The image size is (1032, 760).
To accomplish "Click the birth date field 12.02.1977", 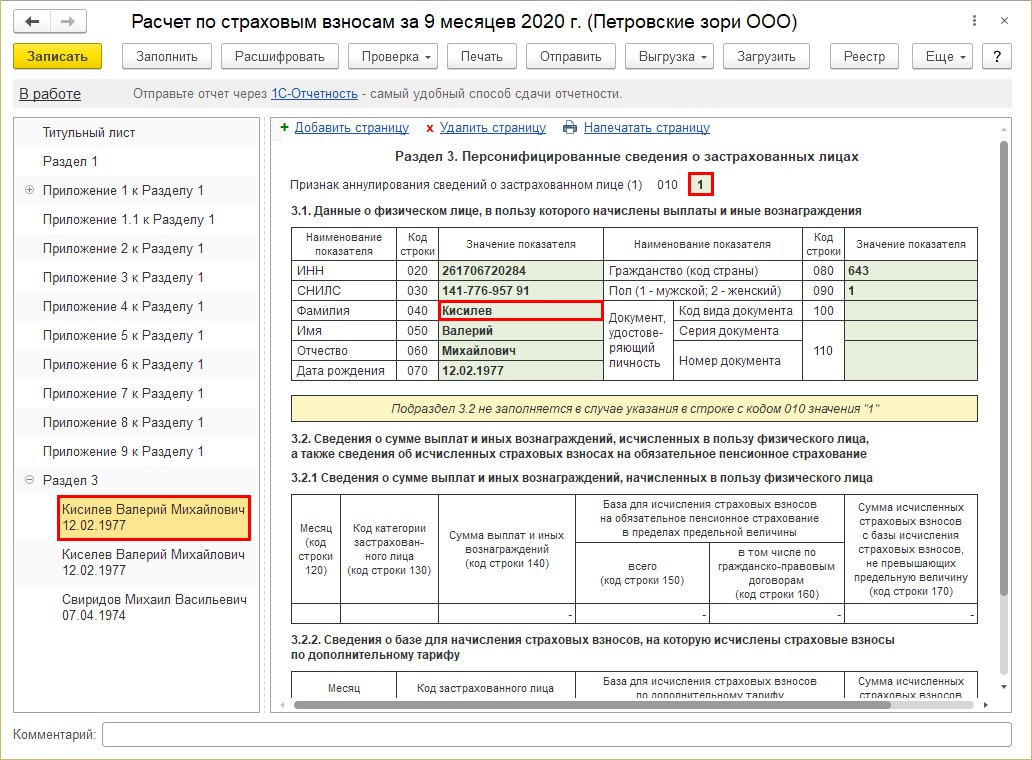I will [521, 370].
